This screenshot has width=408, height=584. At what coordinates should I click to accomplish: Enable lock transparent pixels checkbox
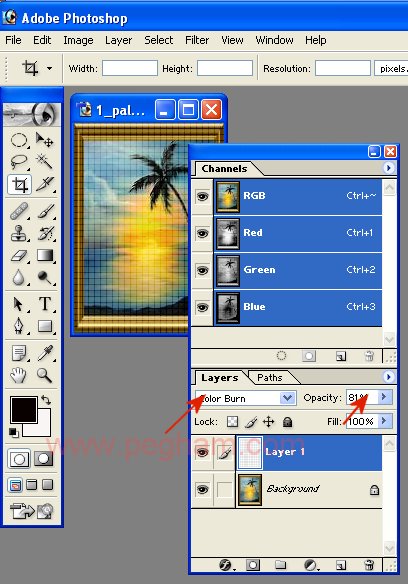tap(233, 422)
